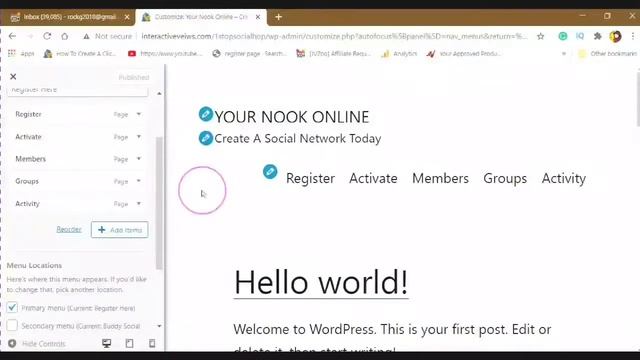Screen dimensions: 640x360
Task: Open Activity in preview navigation
Action: [x=564, y=178]
